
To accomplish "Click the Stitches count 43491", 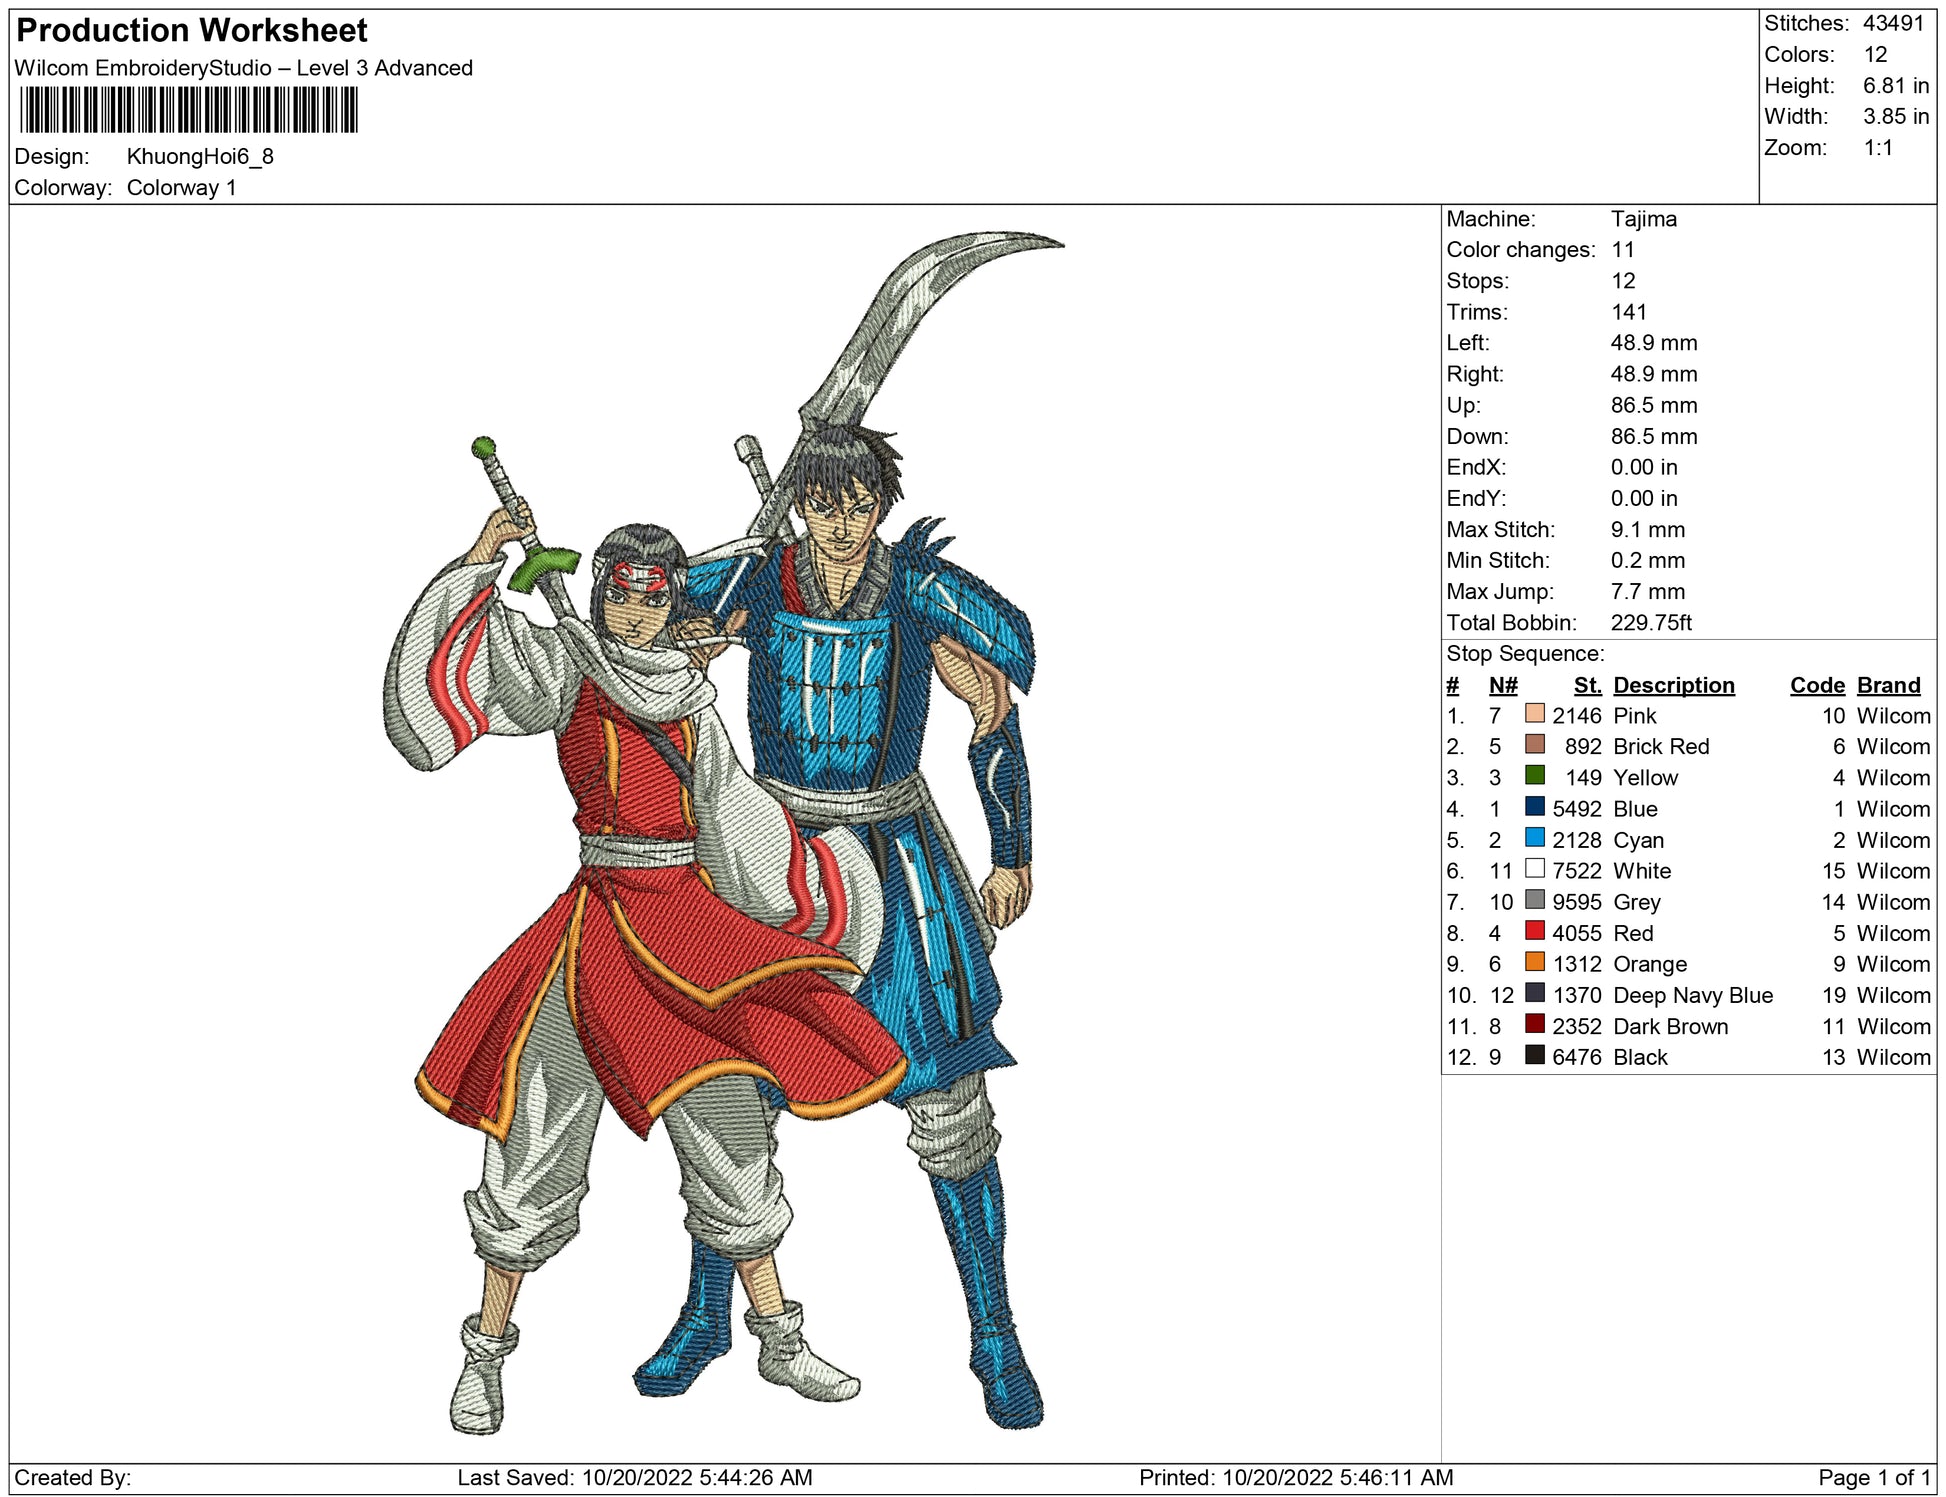I will [1892, 23].
